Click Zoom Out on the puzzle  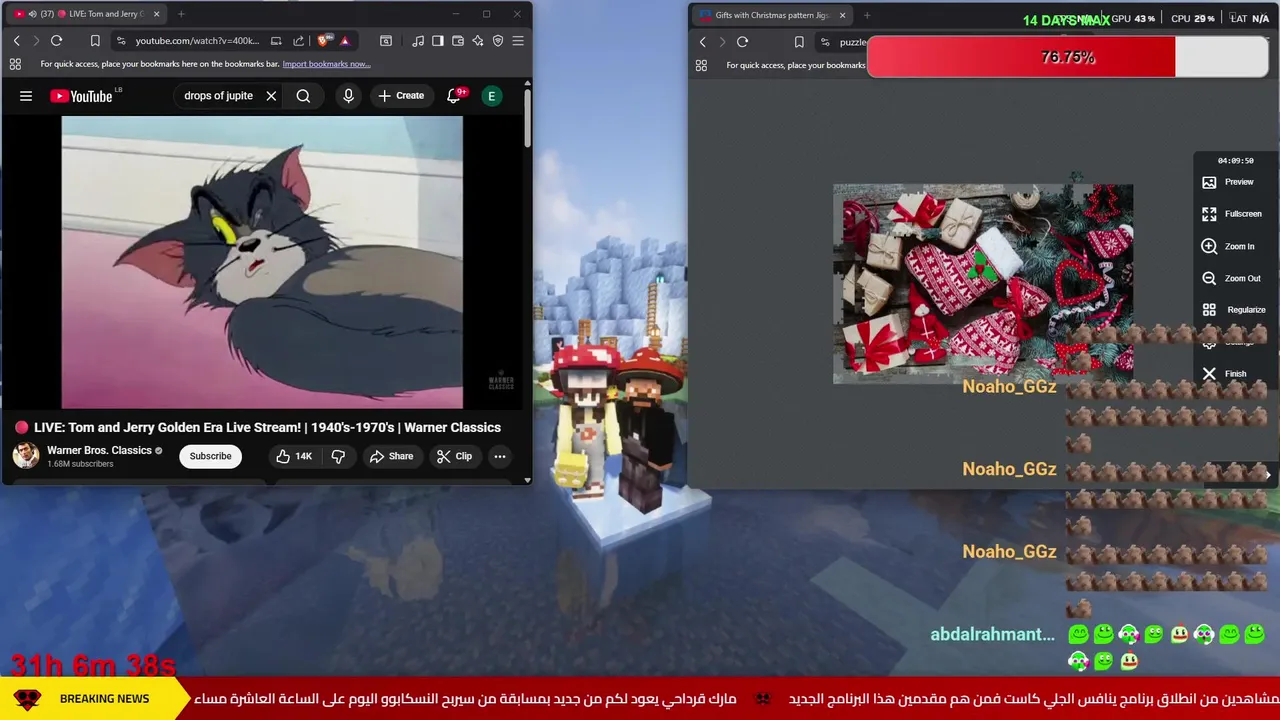point(1232,278)
